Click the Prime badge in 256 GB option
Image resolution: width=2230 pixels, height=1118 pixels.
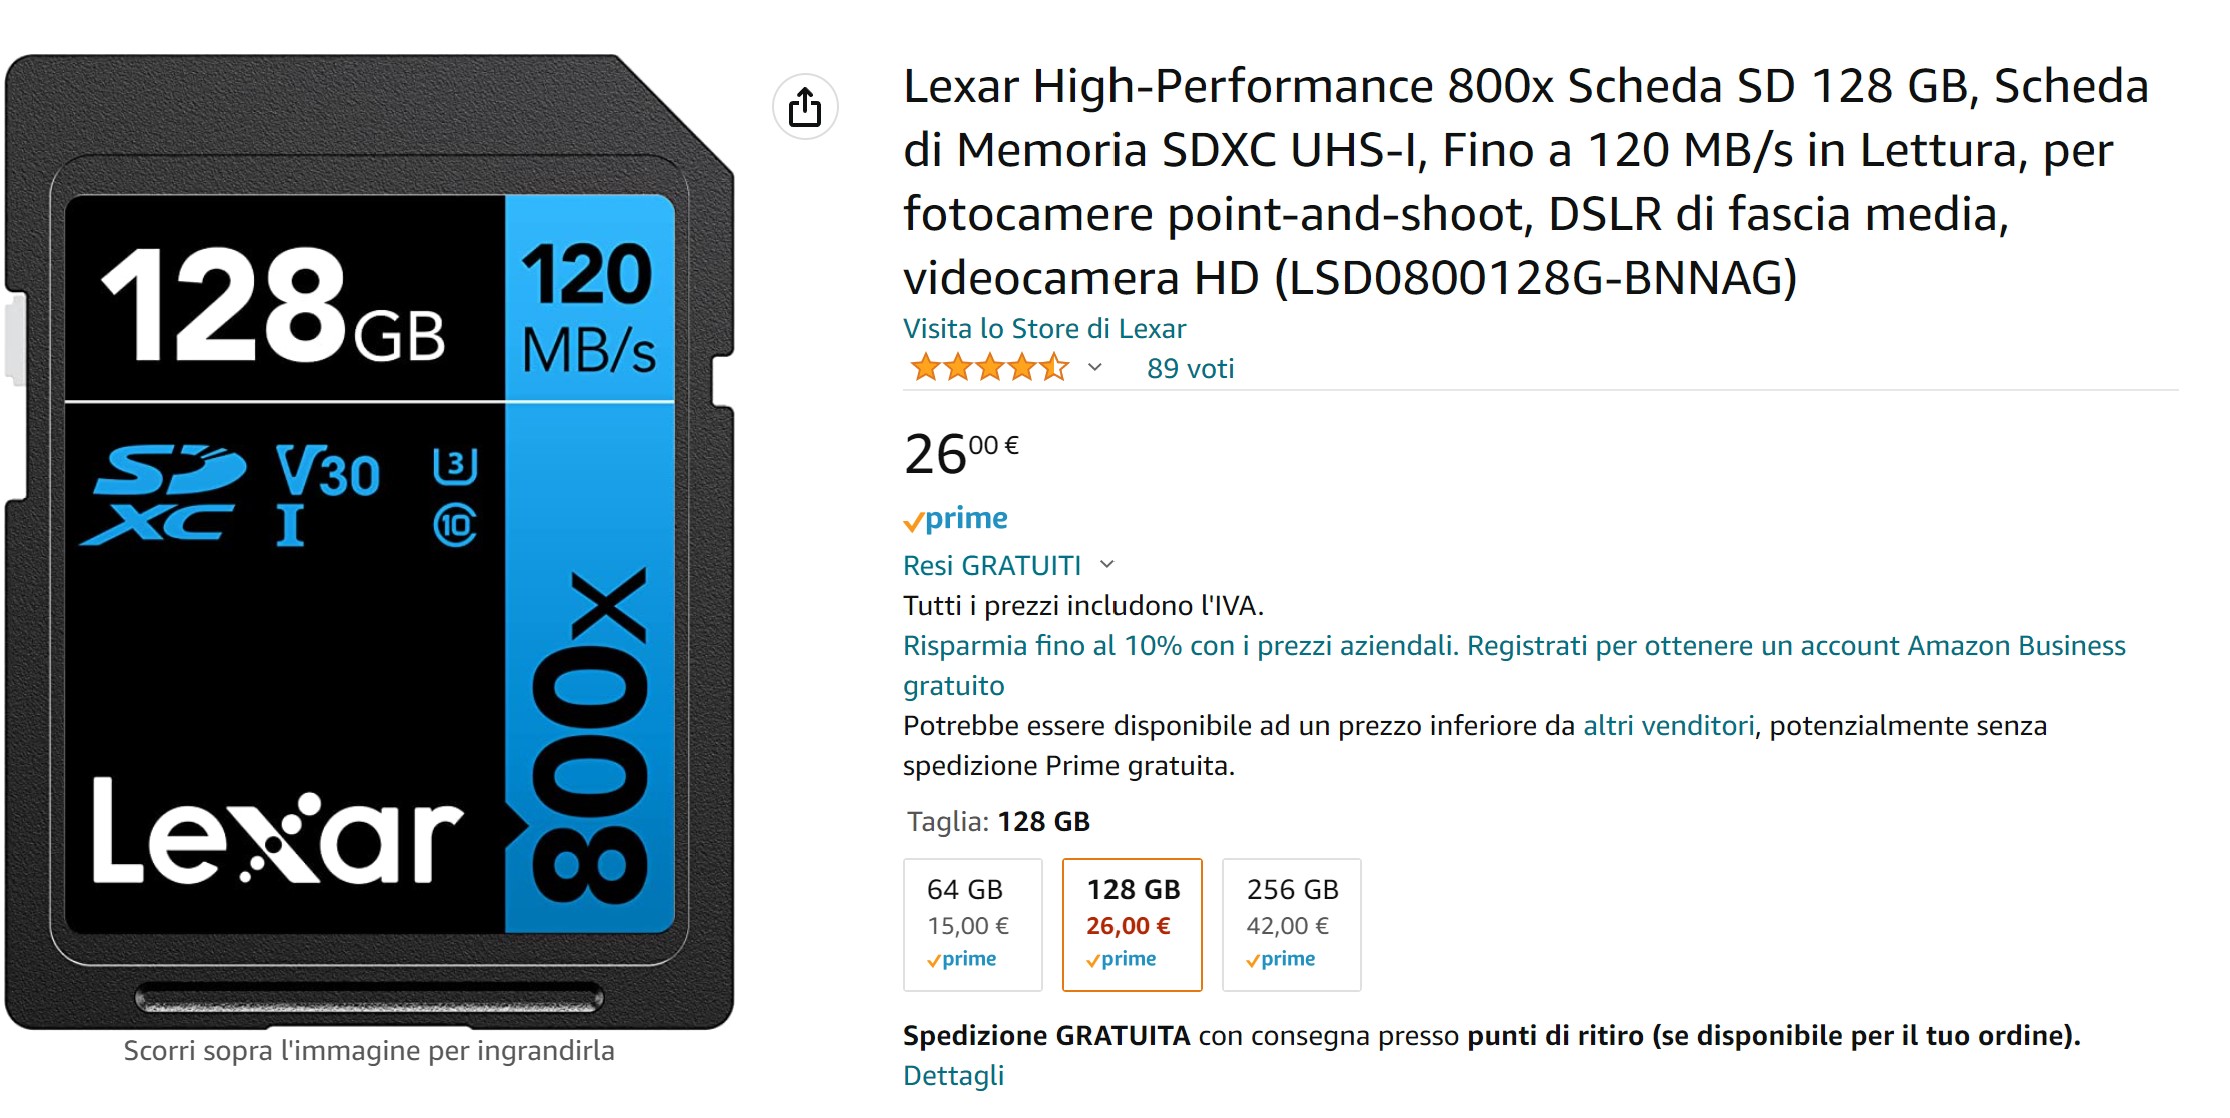[1281, 959]
